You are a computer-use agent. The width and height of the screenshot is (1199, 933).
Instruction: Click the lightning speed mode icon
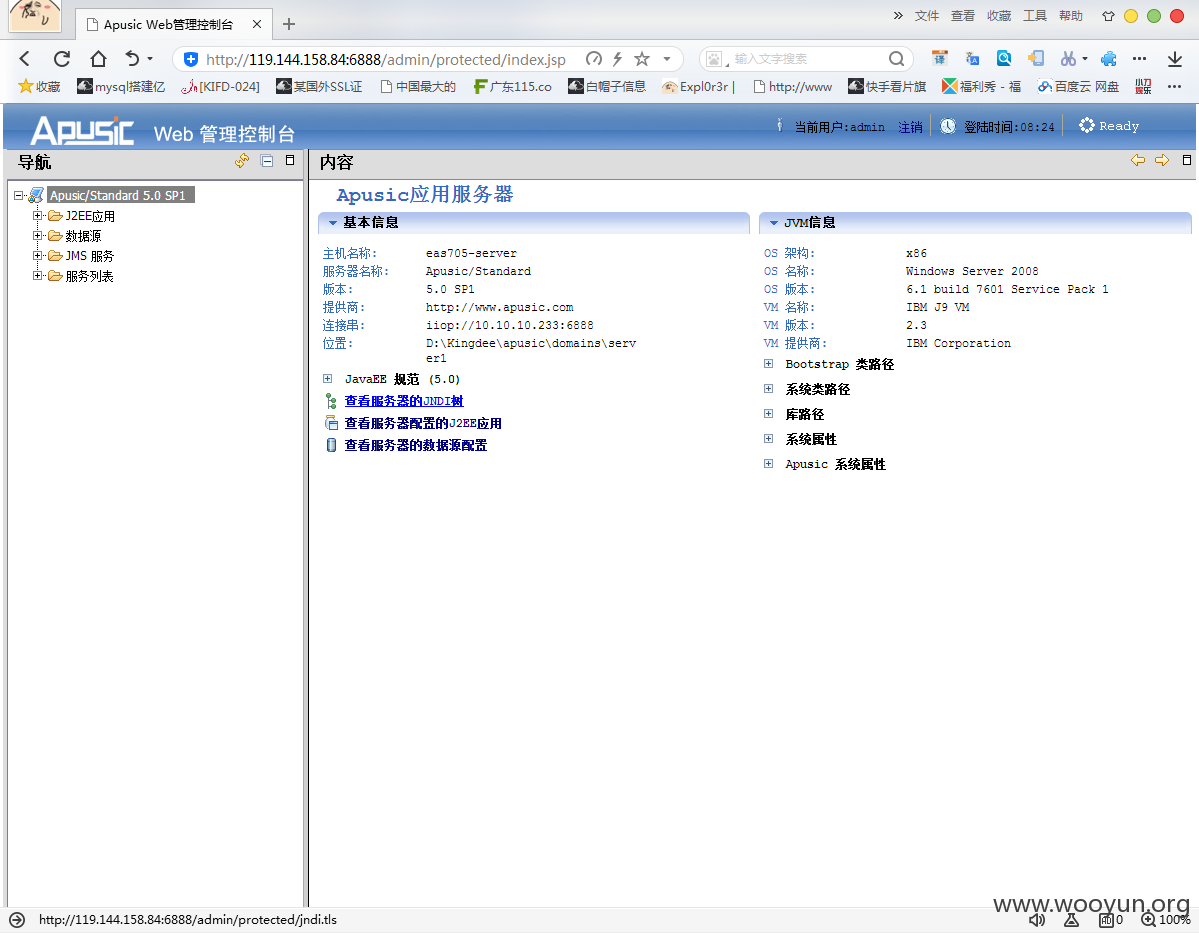(617, 59)
